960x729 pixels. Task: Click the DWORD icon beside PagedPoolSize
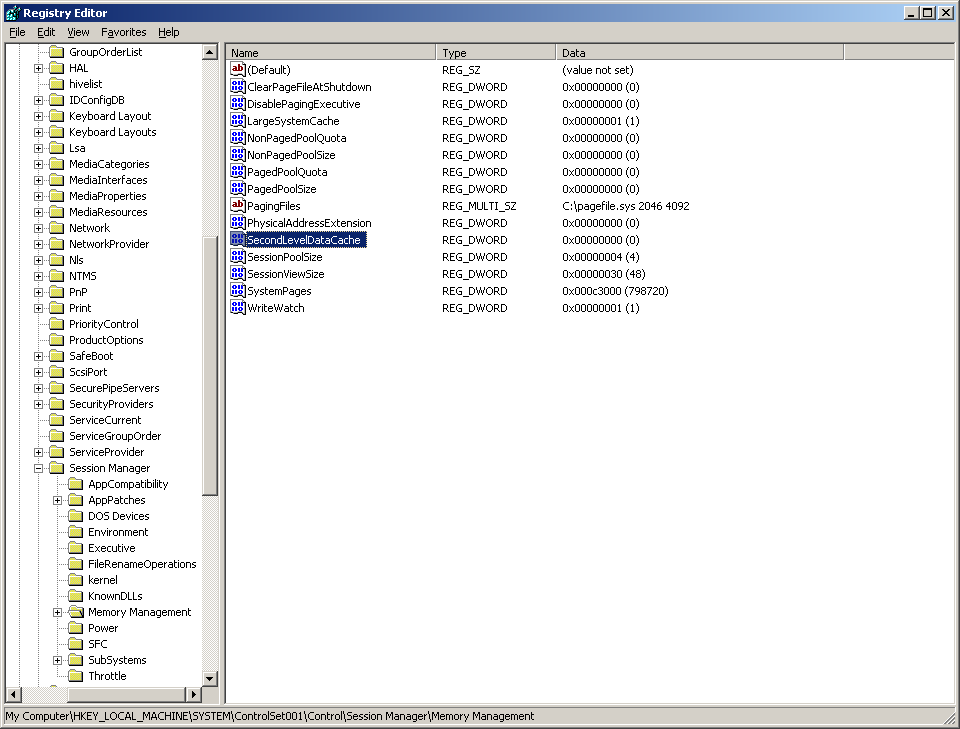[x=238, y=189]
